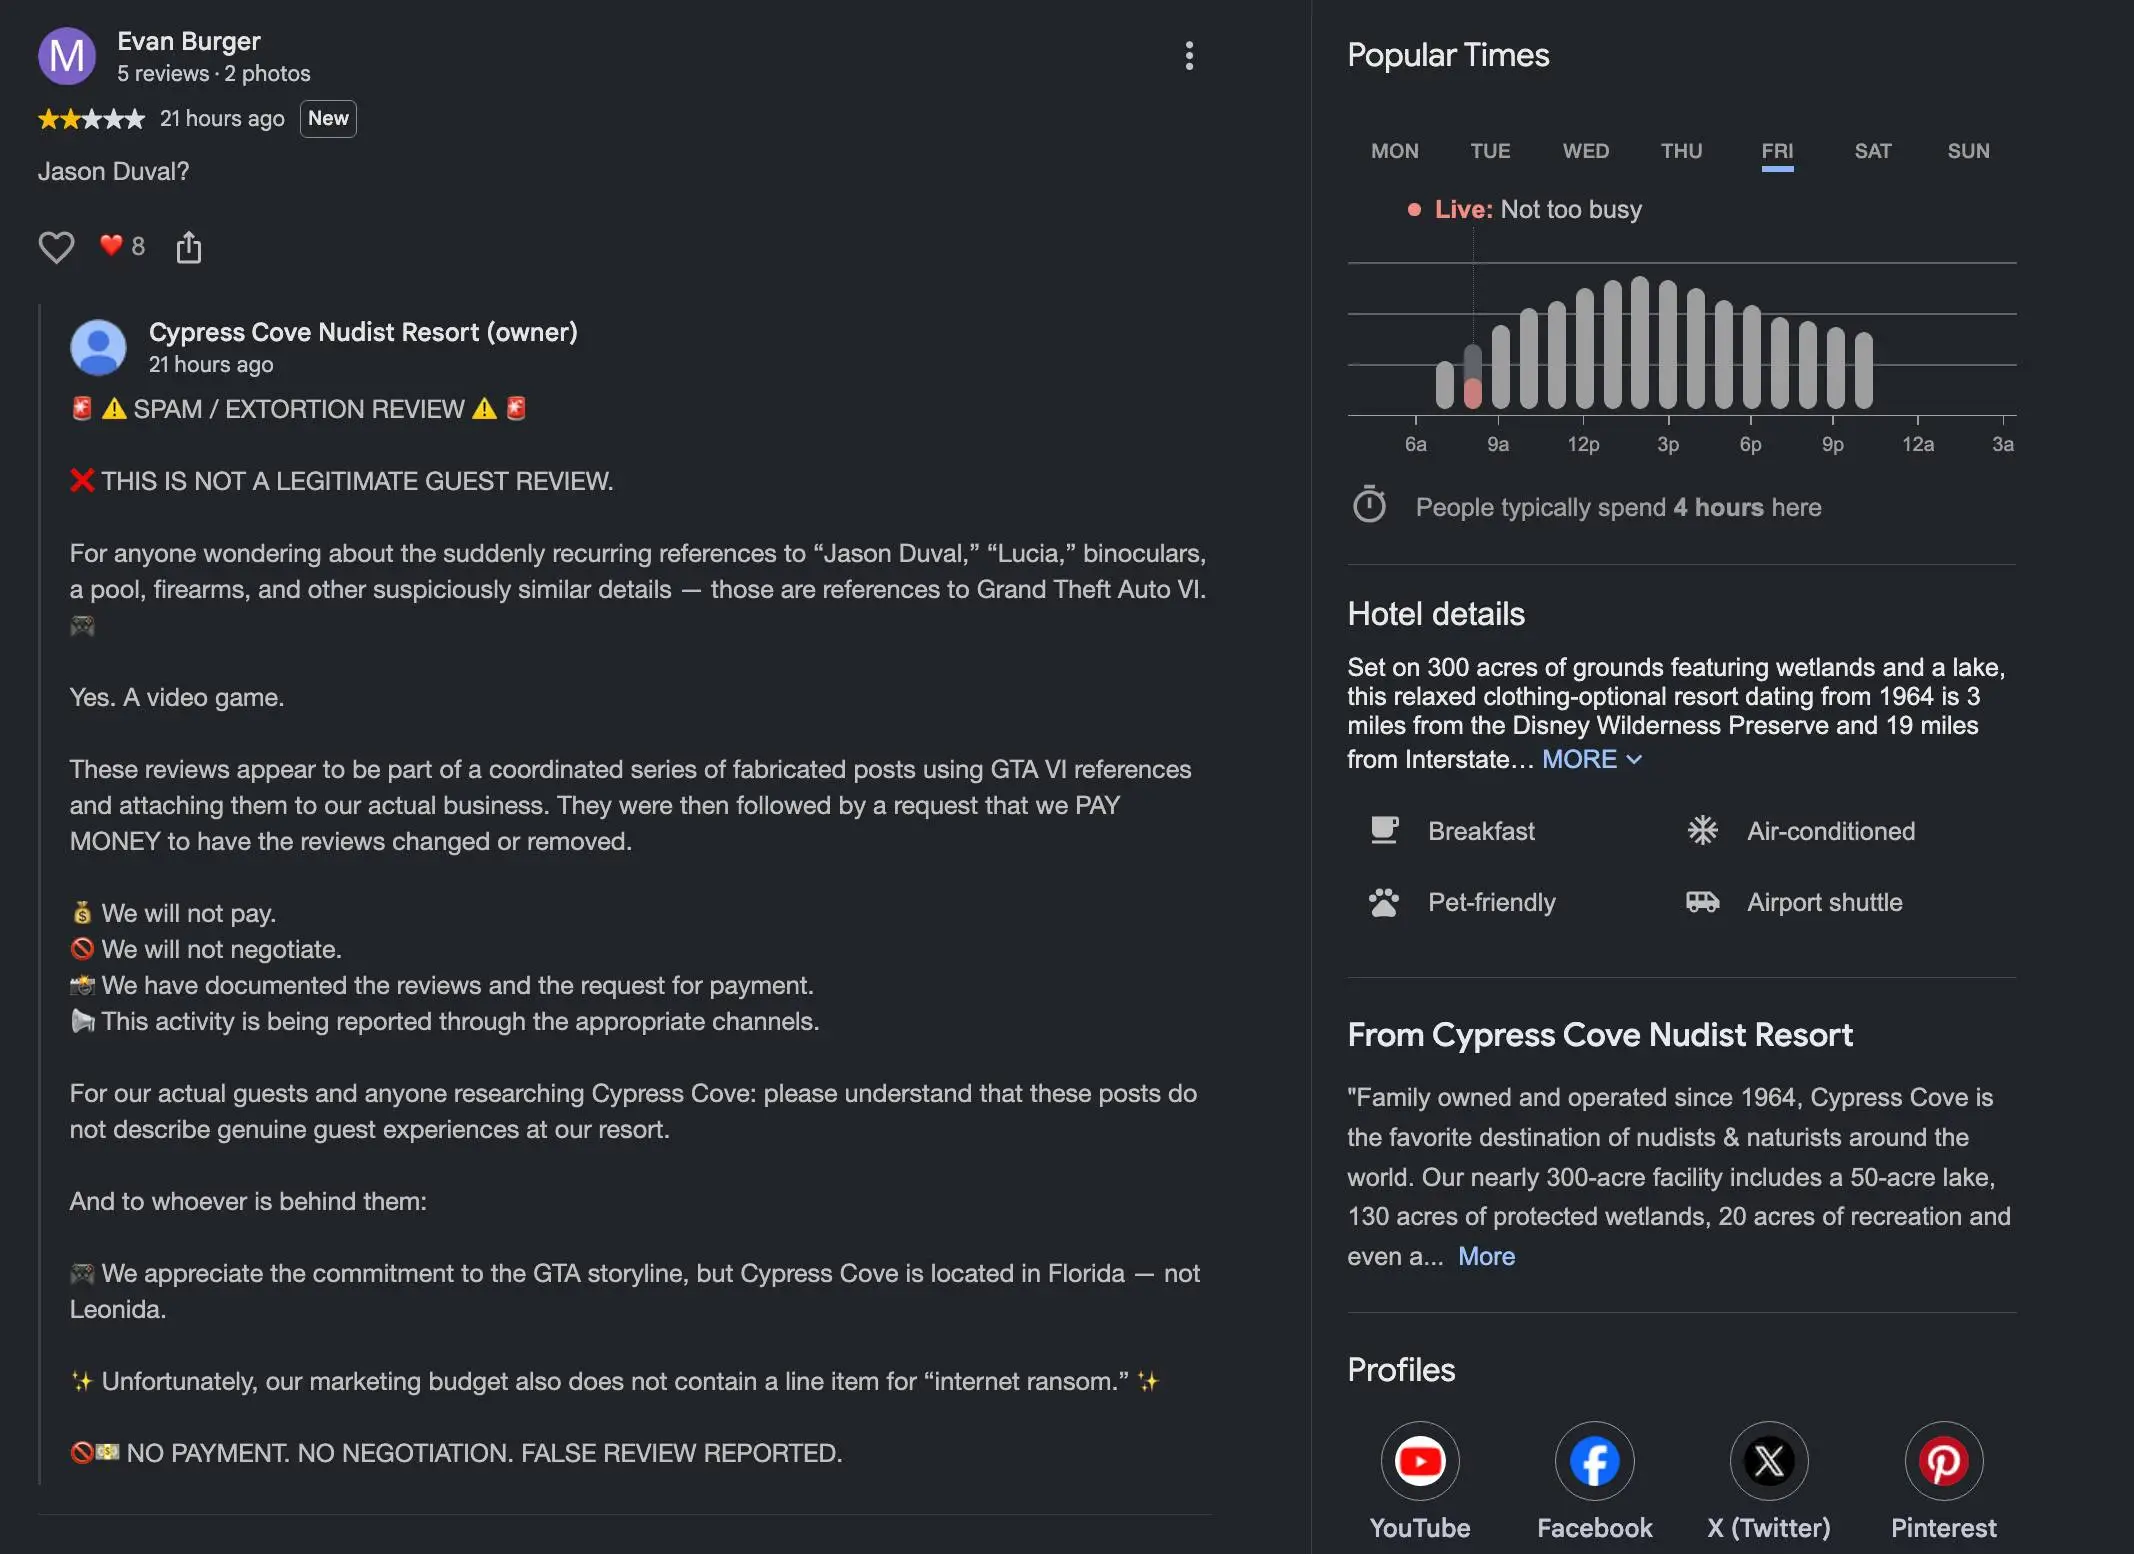Viewport: 2134px width, 1554px height.
Task: Select the SAT popular times tab
Action: coord(1873,151)
